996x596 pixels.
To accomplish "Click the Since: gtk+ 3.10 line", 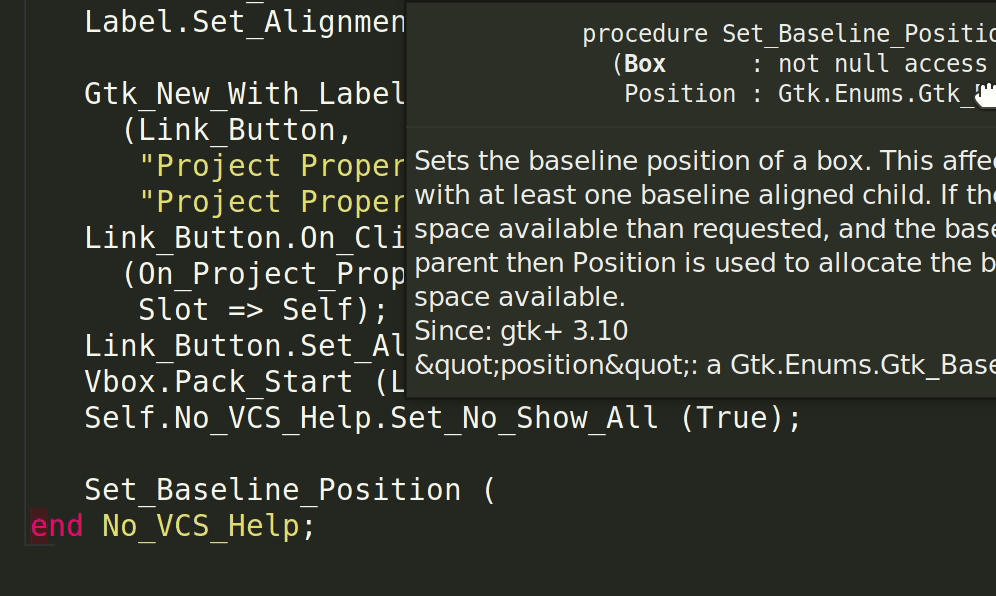I will (521, 331).
